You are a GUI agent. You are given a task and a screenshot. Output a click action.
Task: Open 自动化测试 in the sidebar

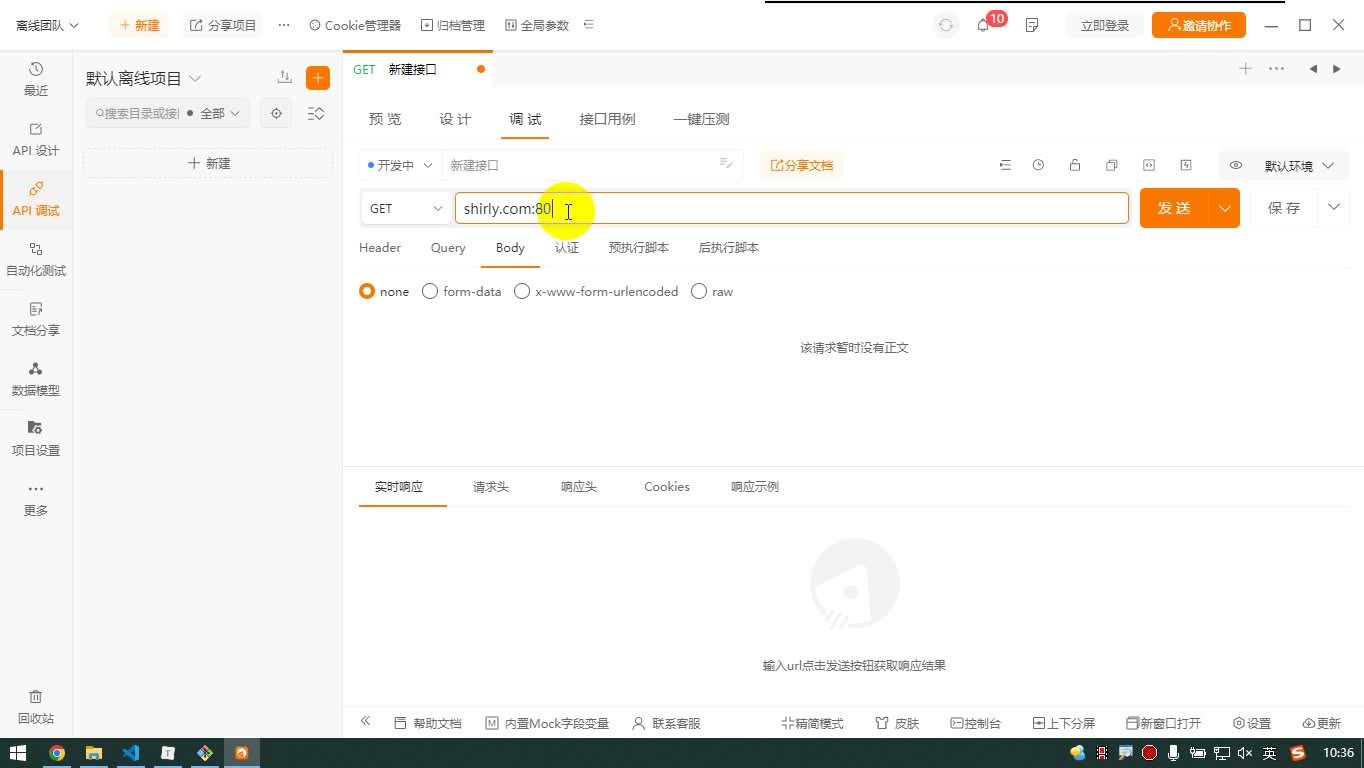[36, 259]
